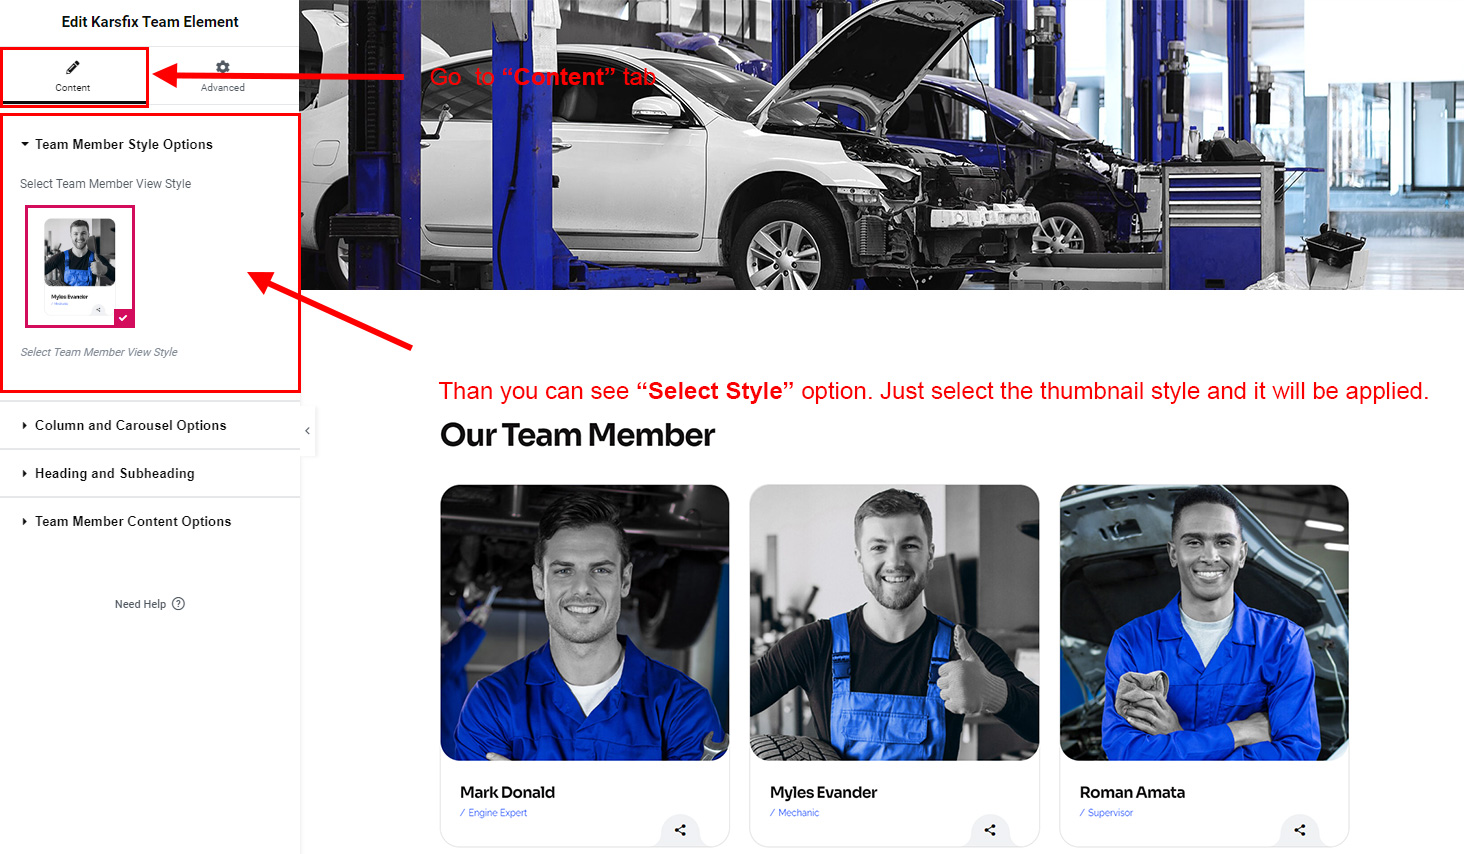Select the team member style thumbnail

[x=79, y=265]
